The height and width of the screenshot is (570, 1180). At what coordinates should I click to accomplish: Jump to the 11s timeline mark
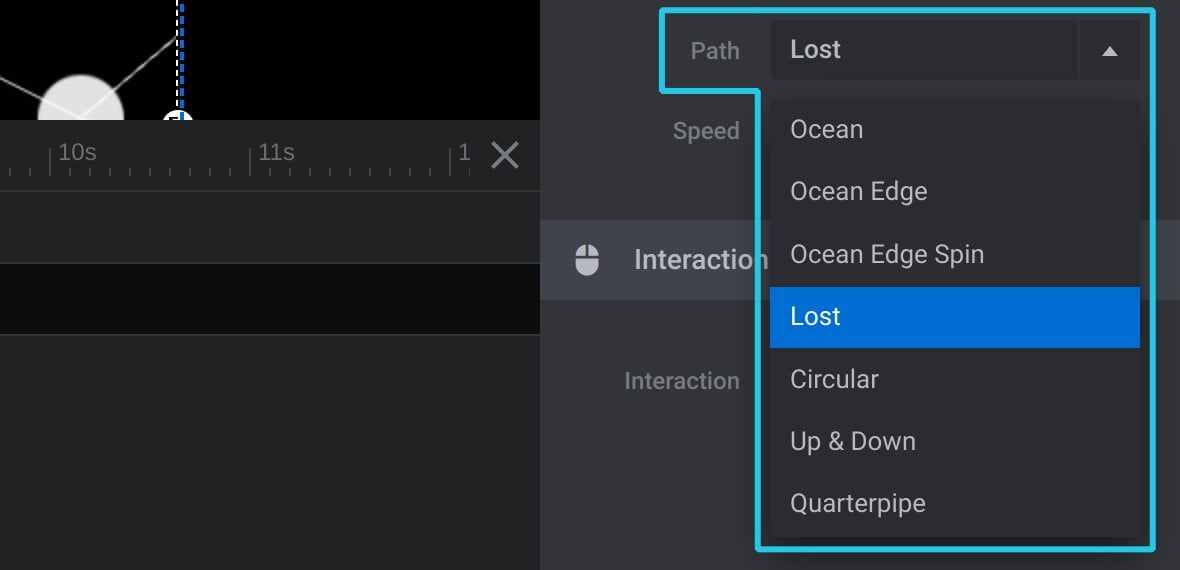click(276, 153)
